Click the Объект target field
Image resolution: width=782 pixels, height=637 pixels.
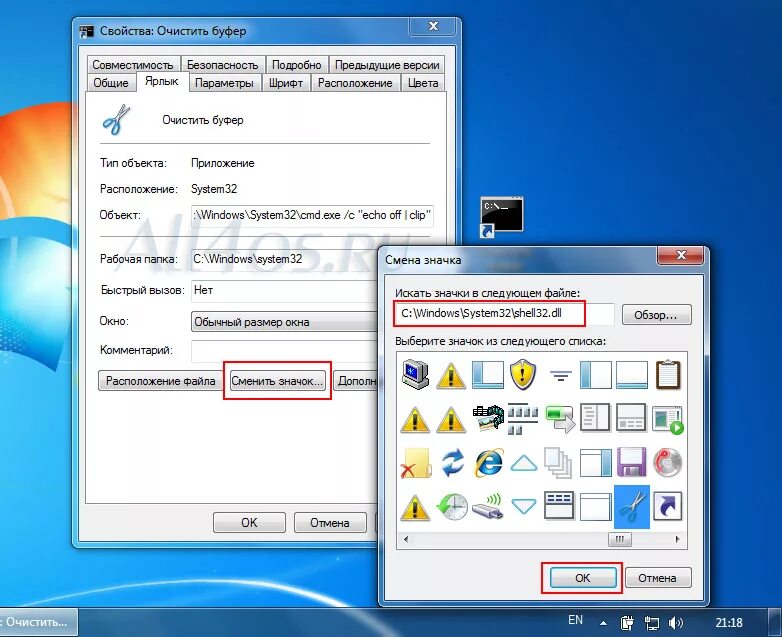click(312, 215)
